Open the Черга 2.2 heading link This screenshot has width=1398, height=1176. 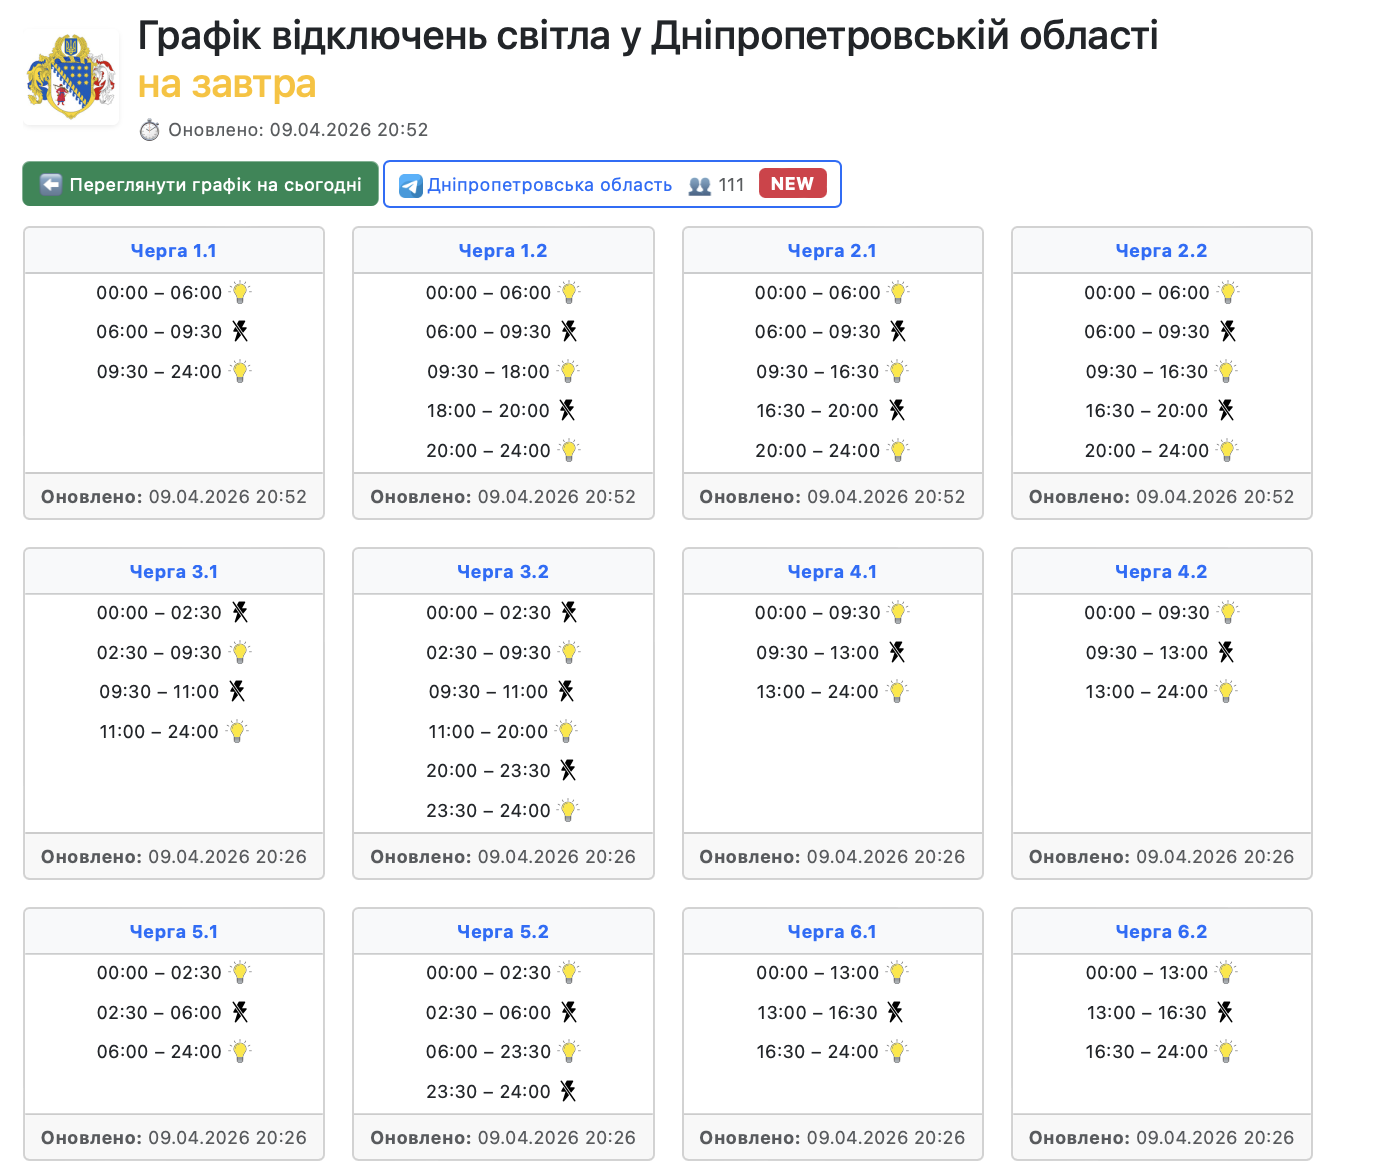1161,251
